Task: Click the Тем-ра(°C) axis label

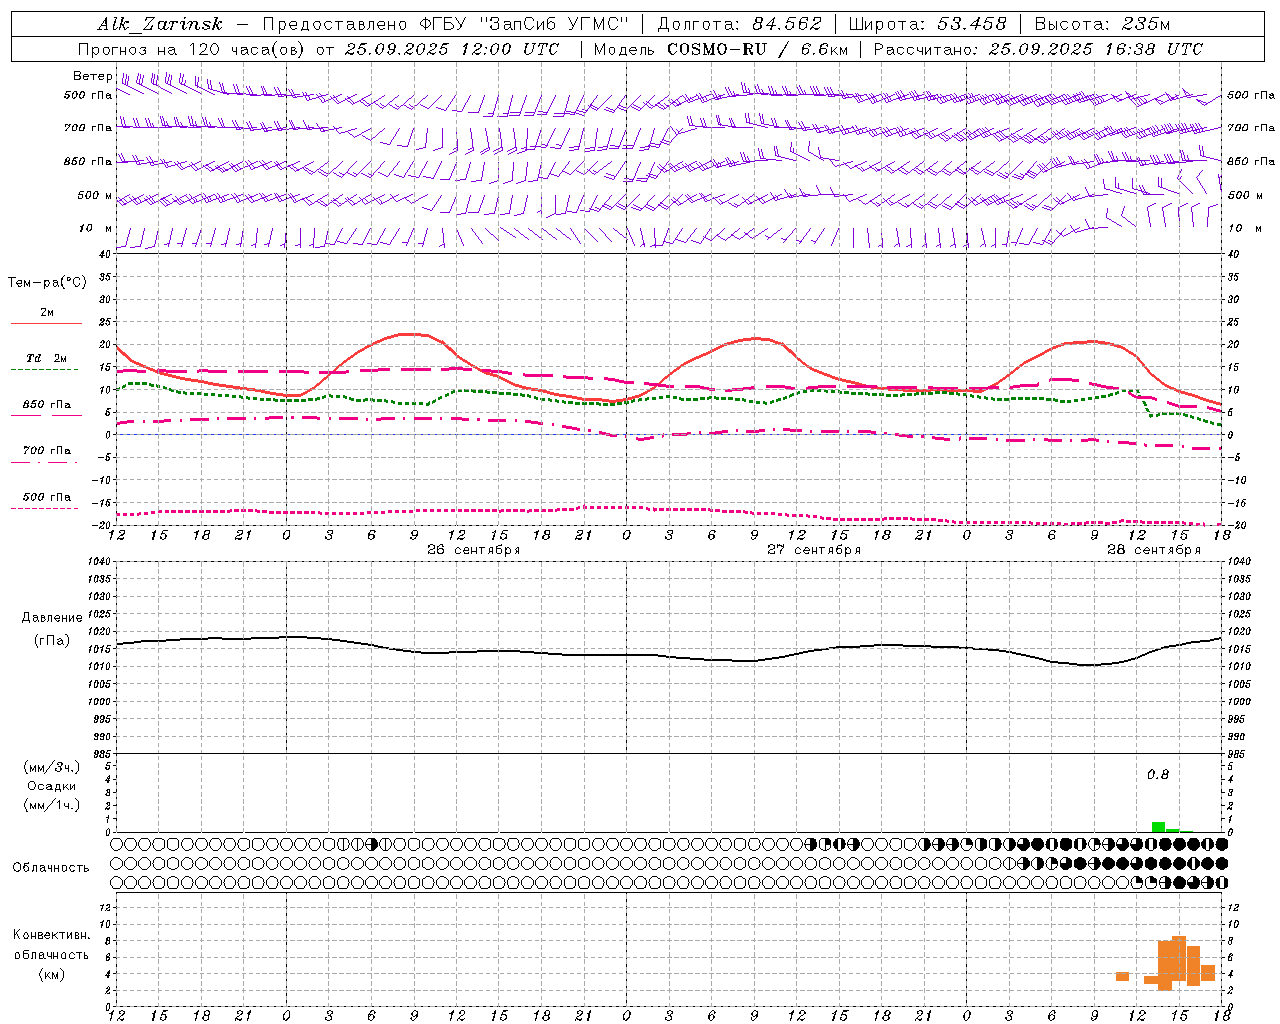Action: 47,282
